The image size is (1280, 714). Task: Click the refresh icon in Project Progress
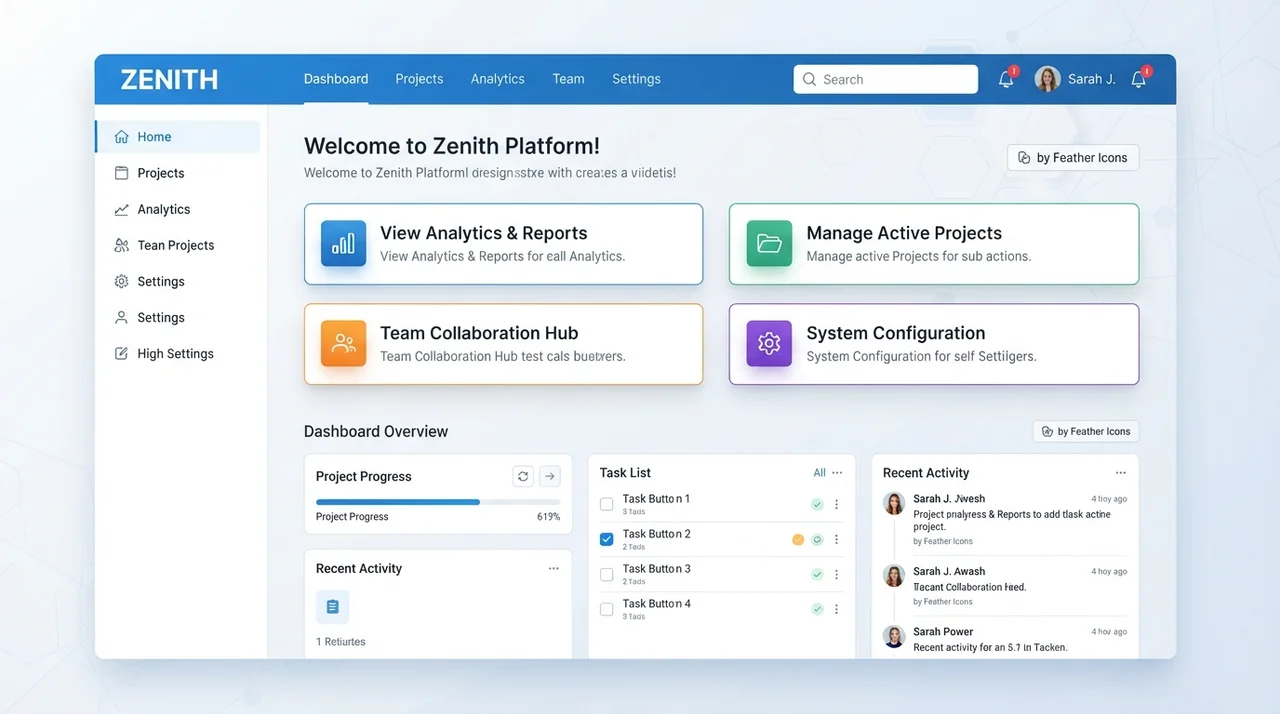pos(523,477)
